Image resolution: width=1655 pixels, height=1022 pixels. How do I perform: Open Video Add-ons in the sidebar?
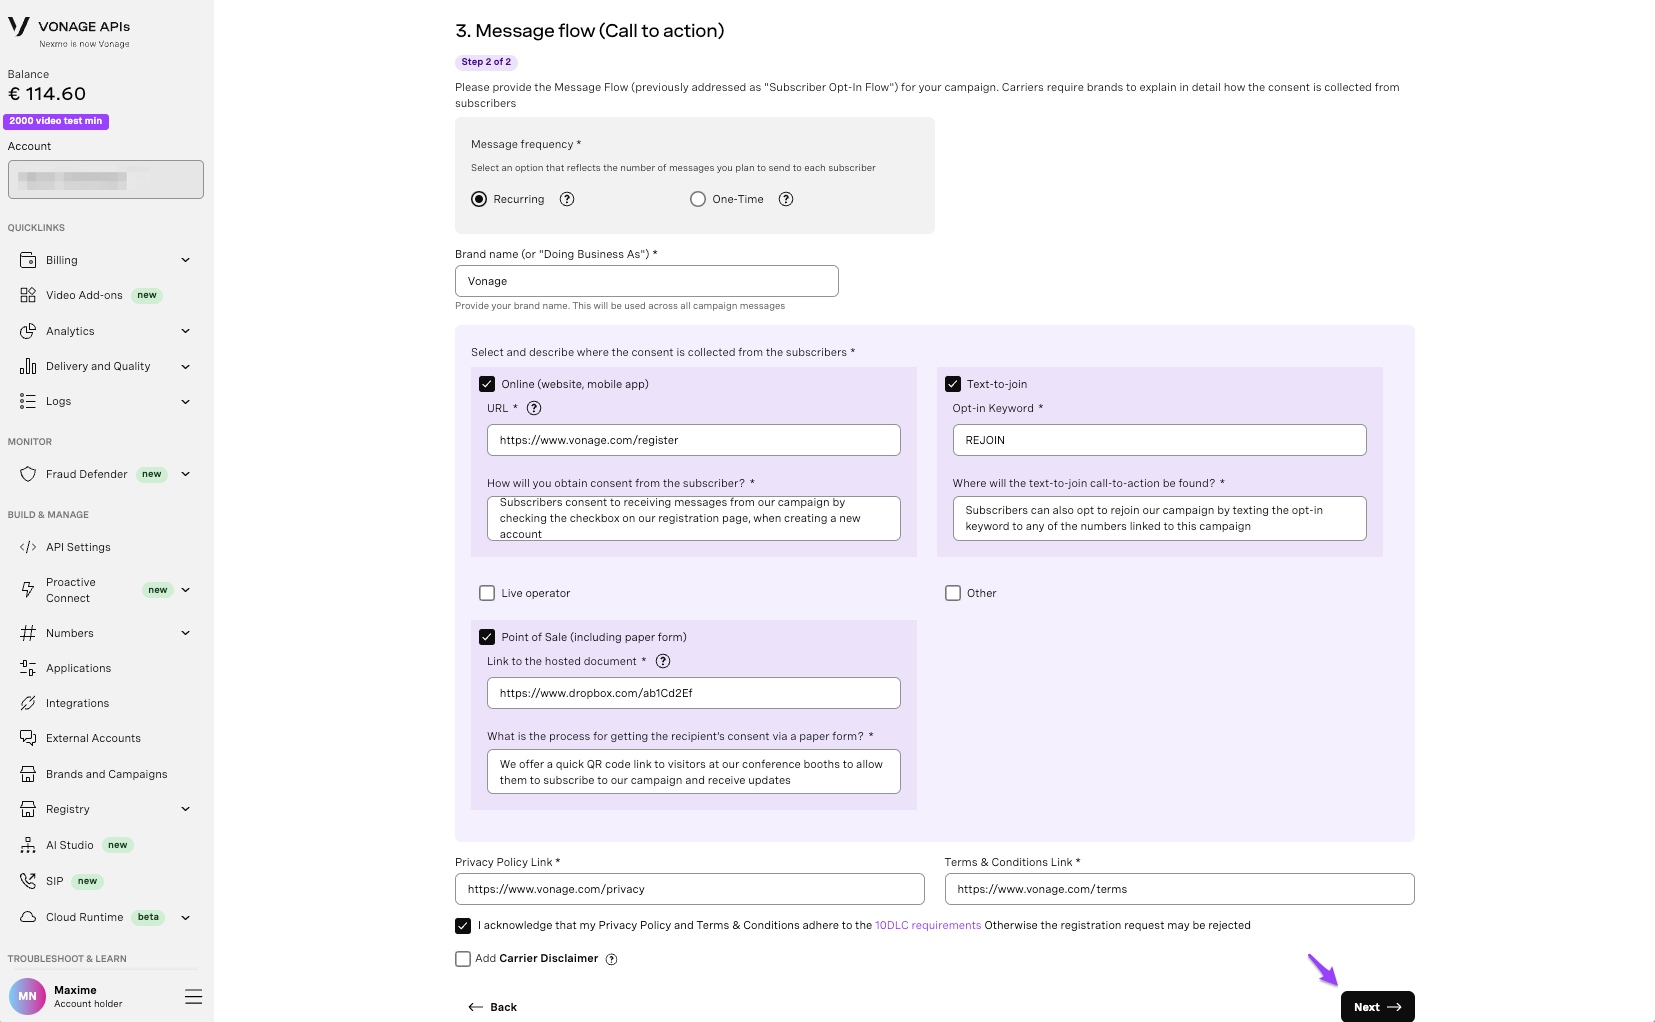point(84,295)
